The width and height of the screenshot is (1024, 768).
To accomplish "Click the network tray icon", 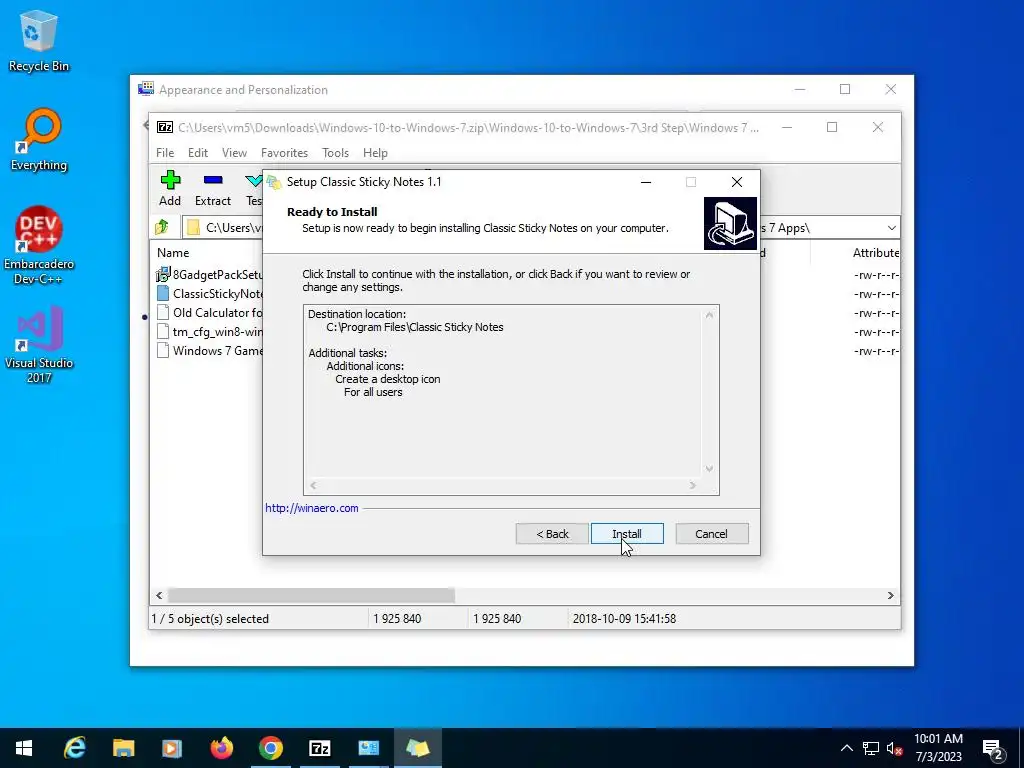I will 871,748.
